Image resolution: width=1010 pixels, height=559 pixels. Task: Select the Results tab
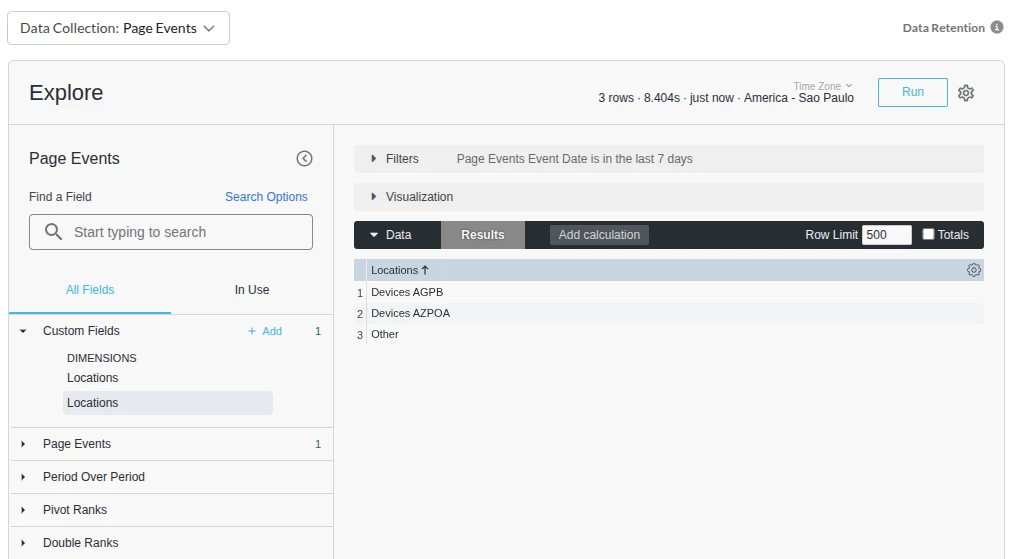click(482, 235)
